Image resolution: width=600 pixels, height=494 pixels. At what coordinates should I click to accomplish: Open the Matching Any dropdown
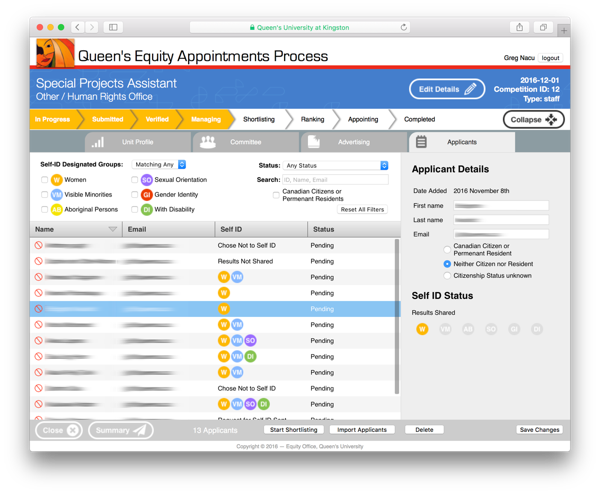tap(159, 165)
